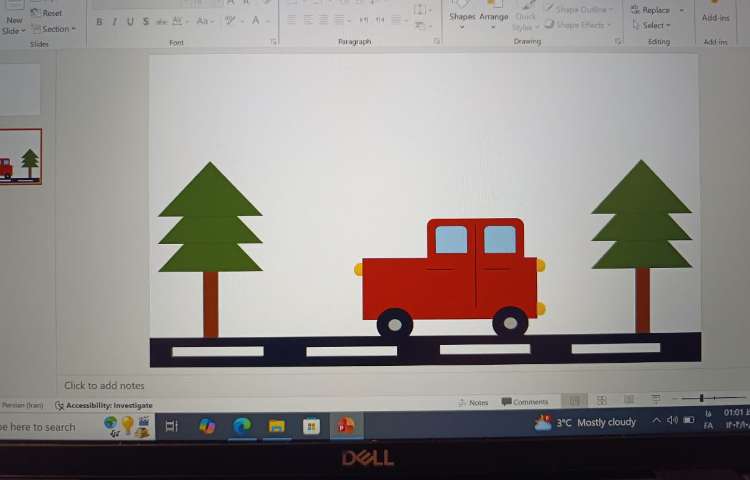Viewport: 750px width, 480px height.
Task: Launch PowerPoint from the taskbar
Action: click(346, 426)
